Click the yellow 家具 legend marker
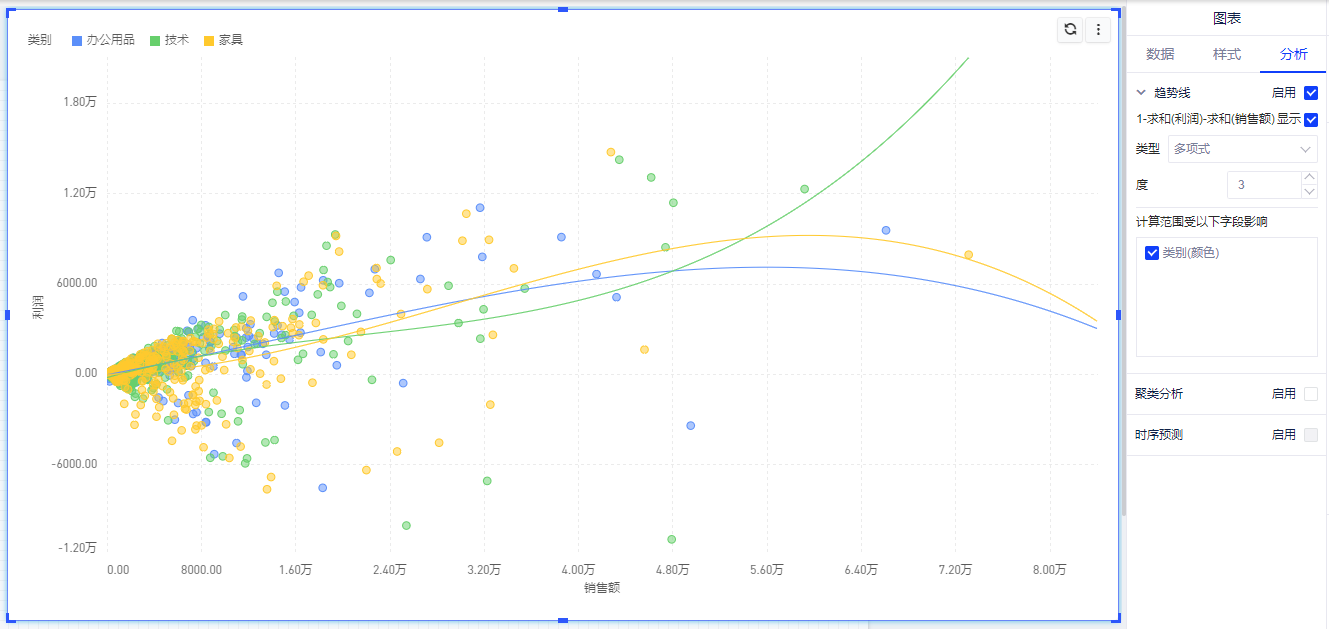1329x629 pixels. coord(209,40)
